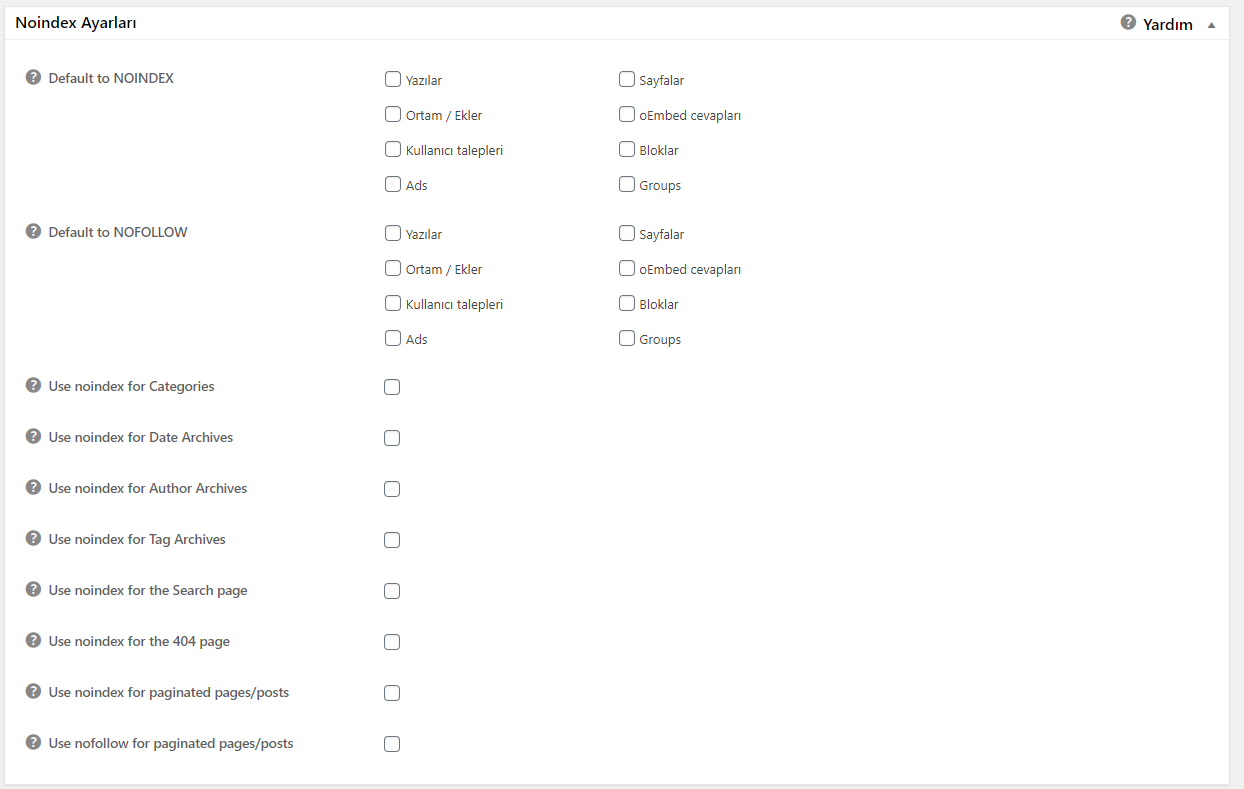Screen dimensions: 1244x789
Task: Check Sayfalar under Default to NOFOLLOW
Action: 627,233
